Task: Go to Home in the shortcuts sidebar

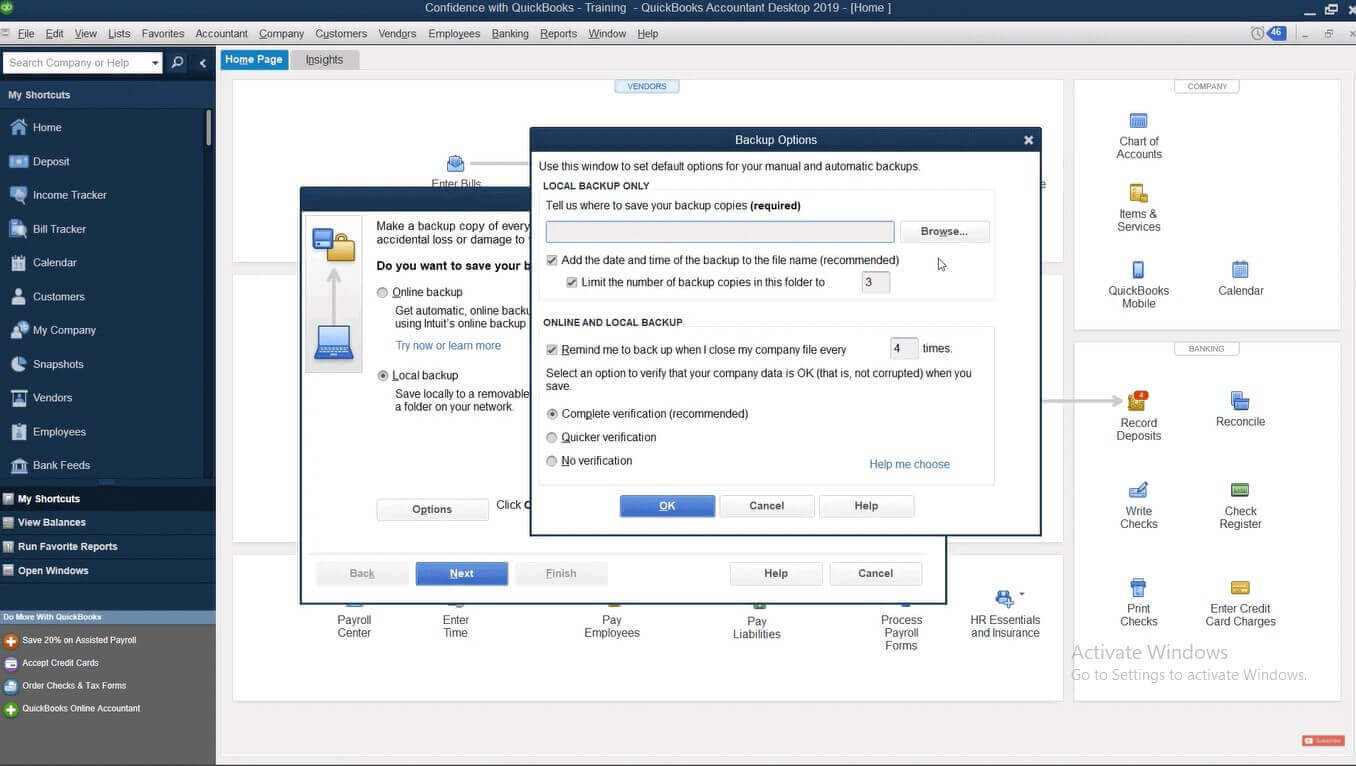Action: pyautogui.click(x=47, y=128)
